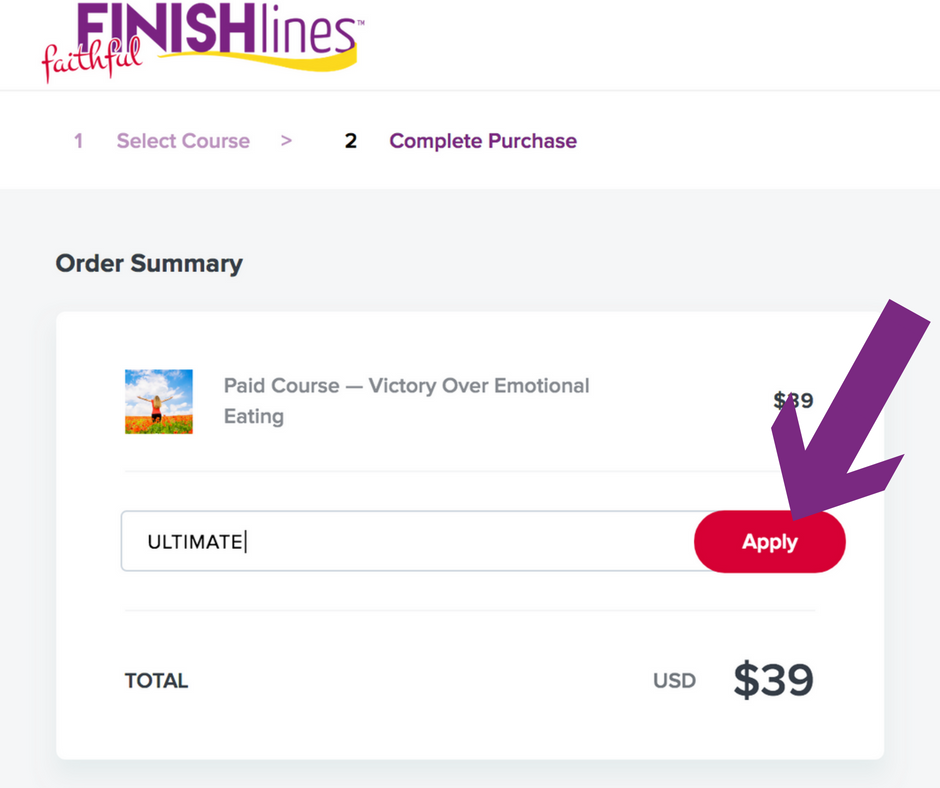Select the Complete Purchase step

pos(483,141)
